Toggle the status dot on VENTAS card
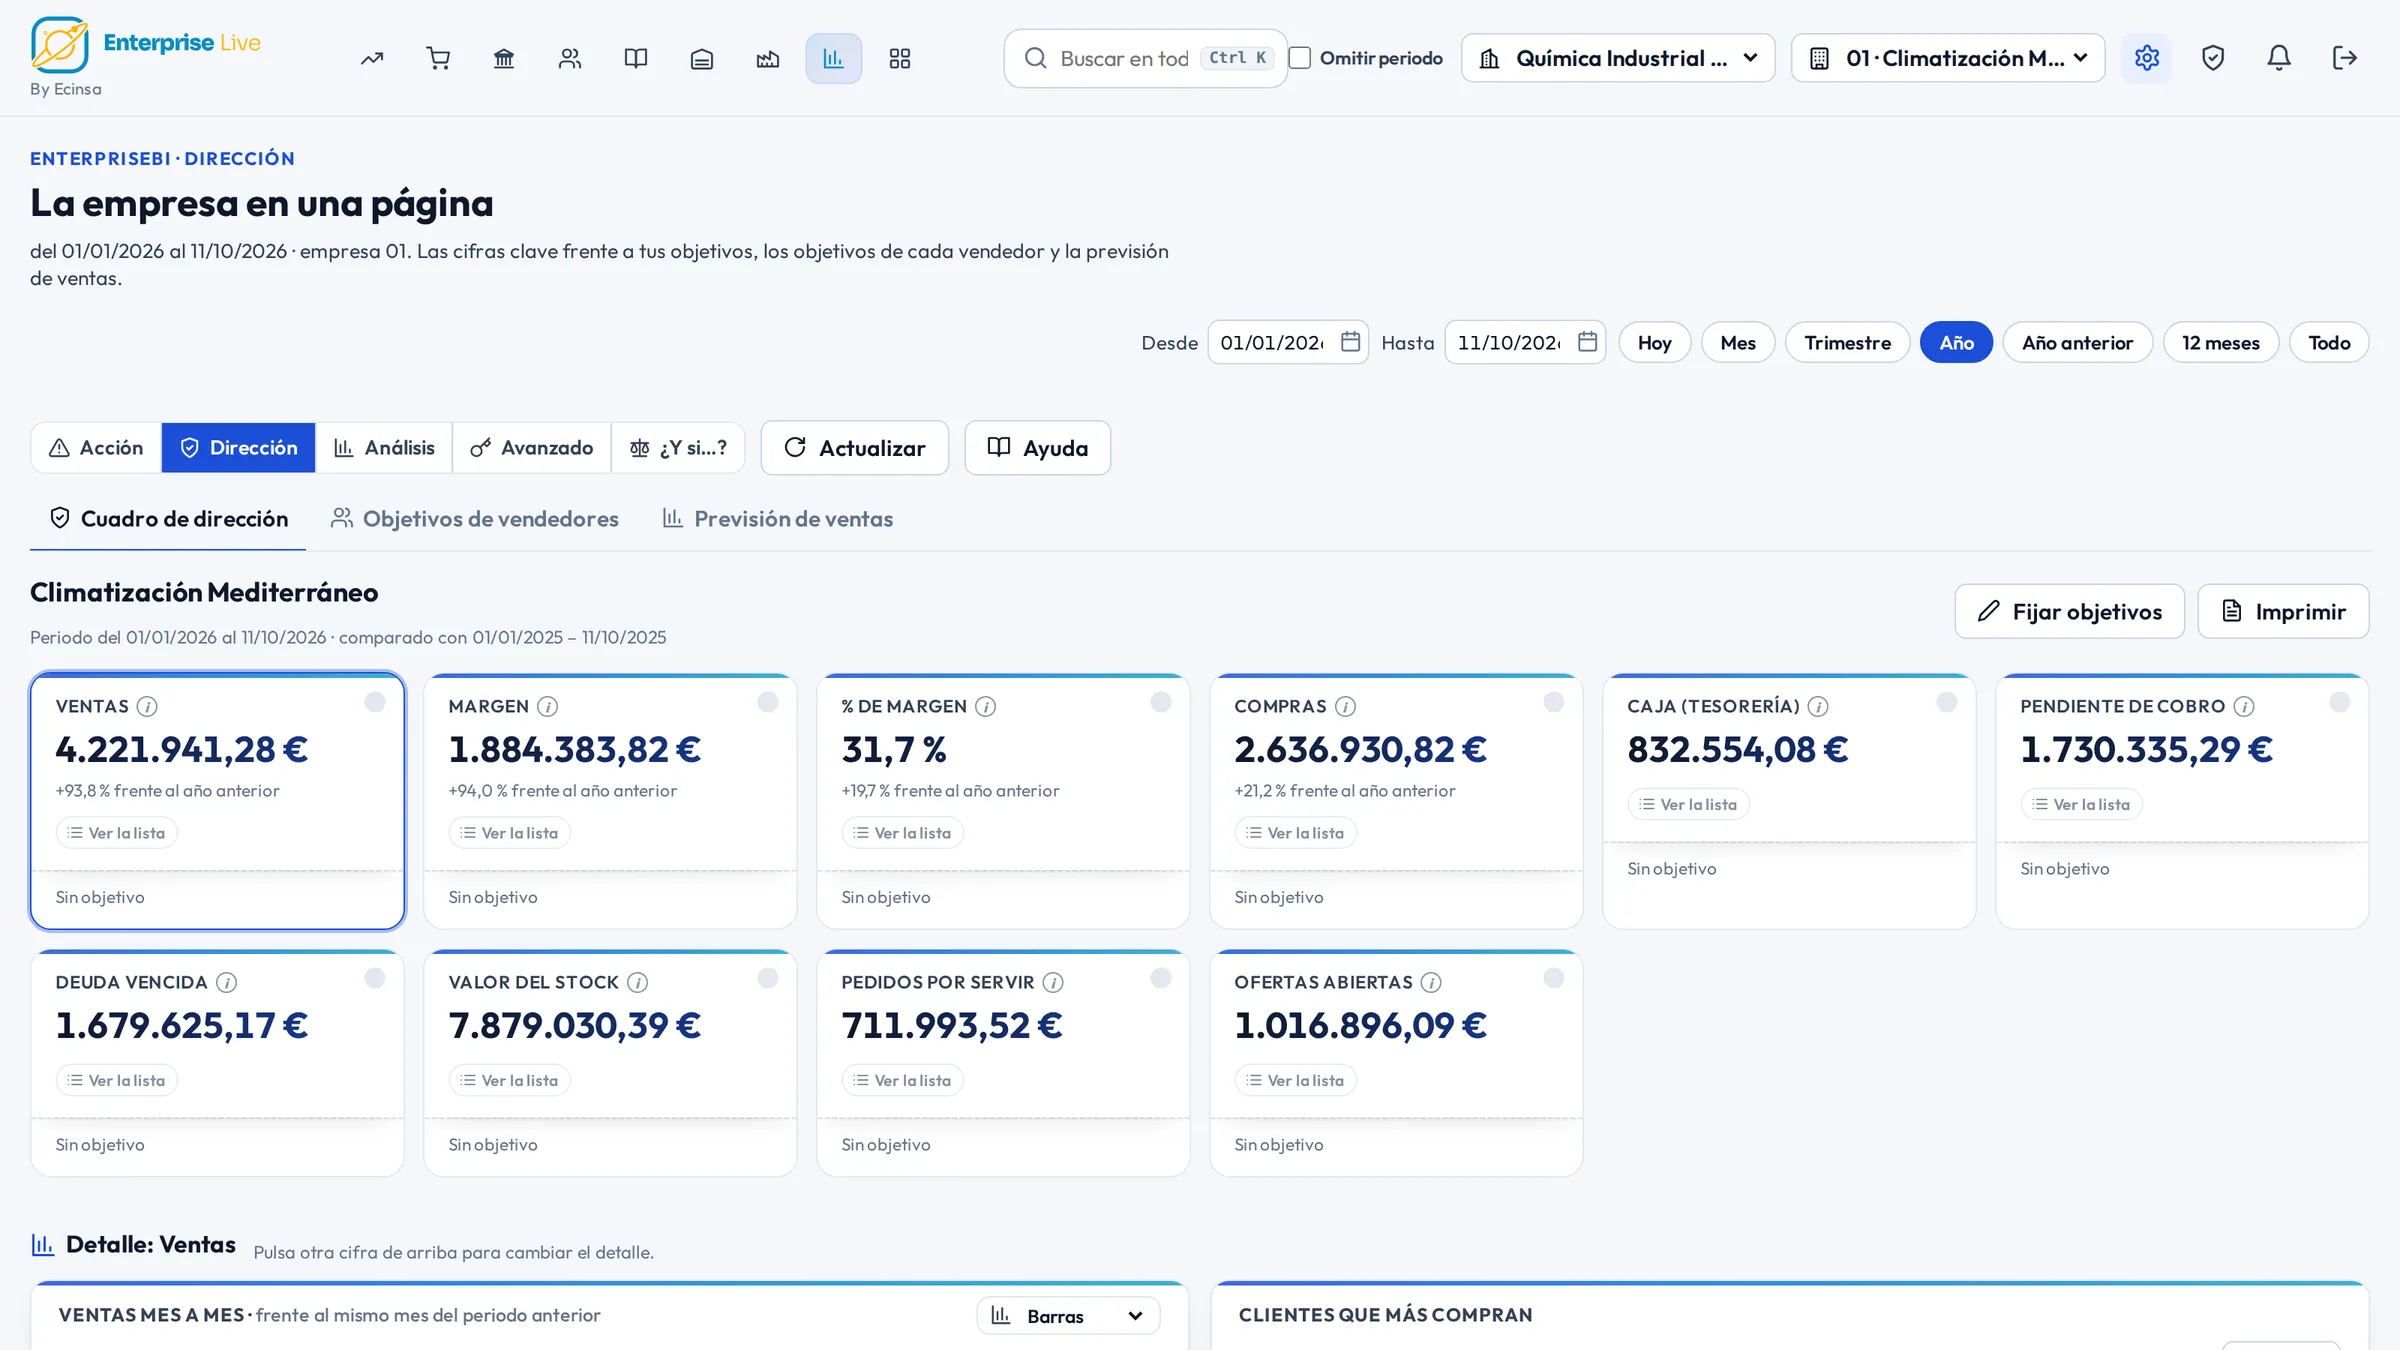The height and width of the screenshot is (1350, 2400). tap(375, 702)
